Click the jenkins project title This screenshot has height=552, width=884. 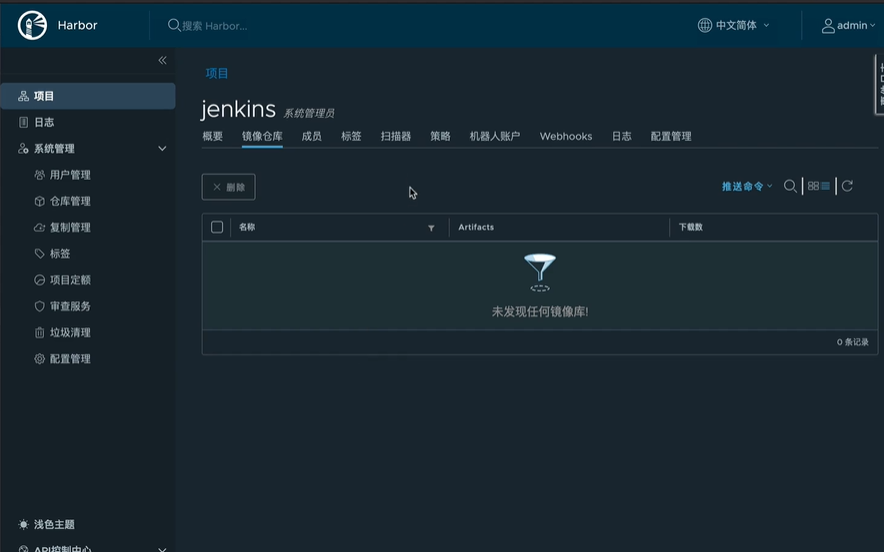(238, 109)
